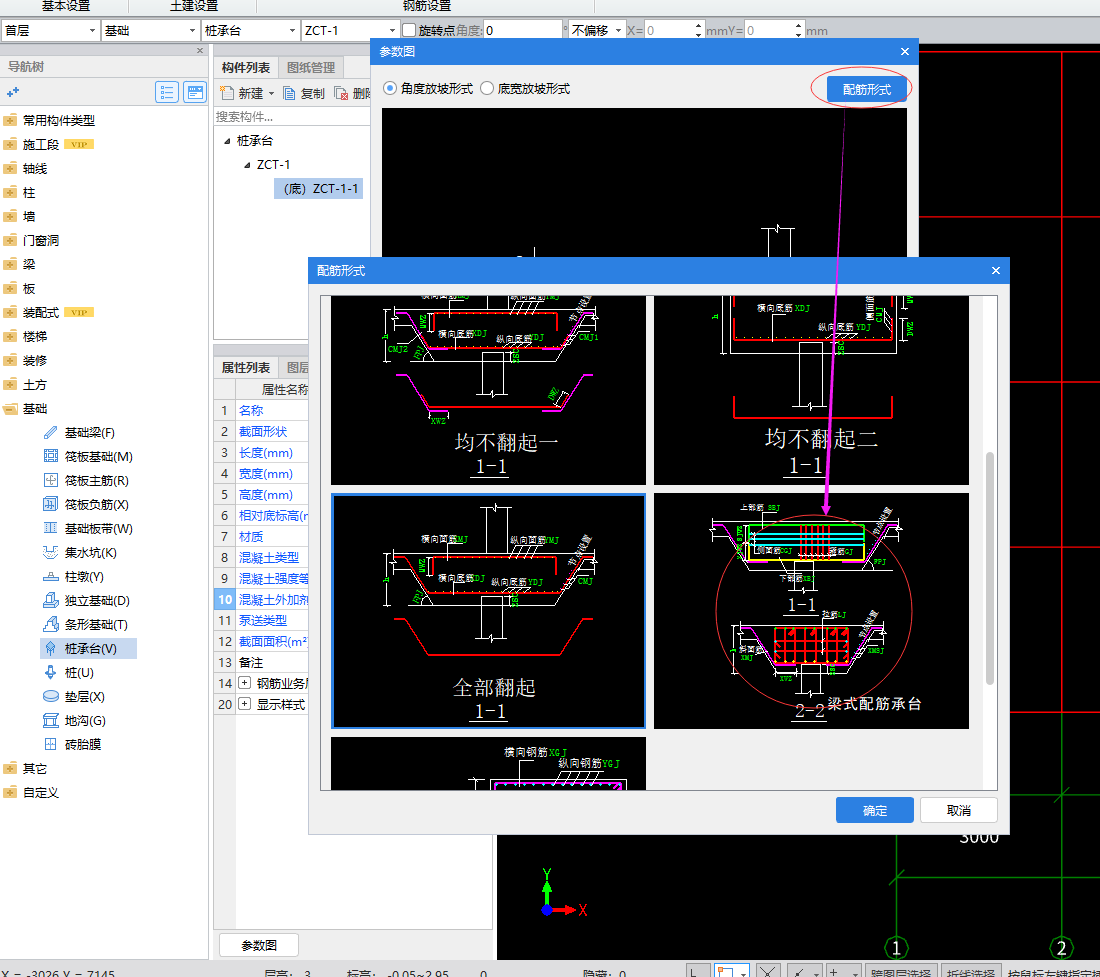The width and height of the screenshot is (1100, 977).
Task: Select the 垫层(X) cushion layer icon
Action: [x=51, y=696]
